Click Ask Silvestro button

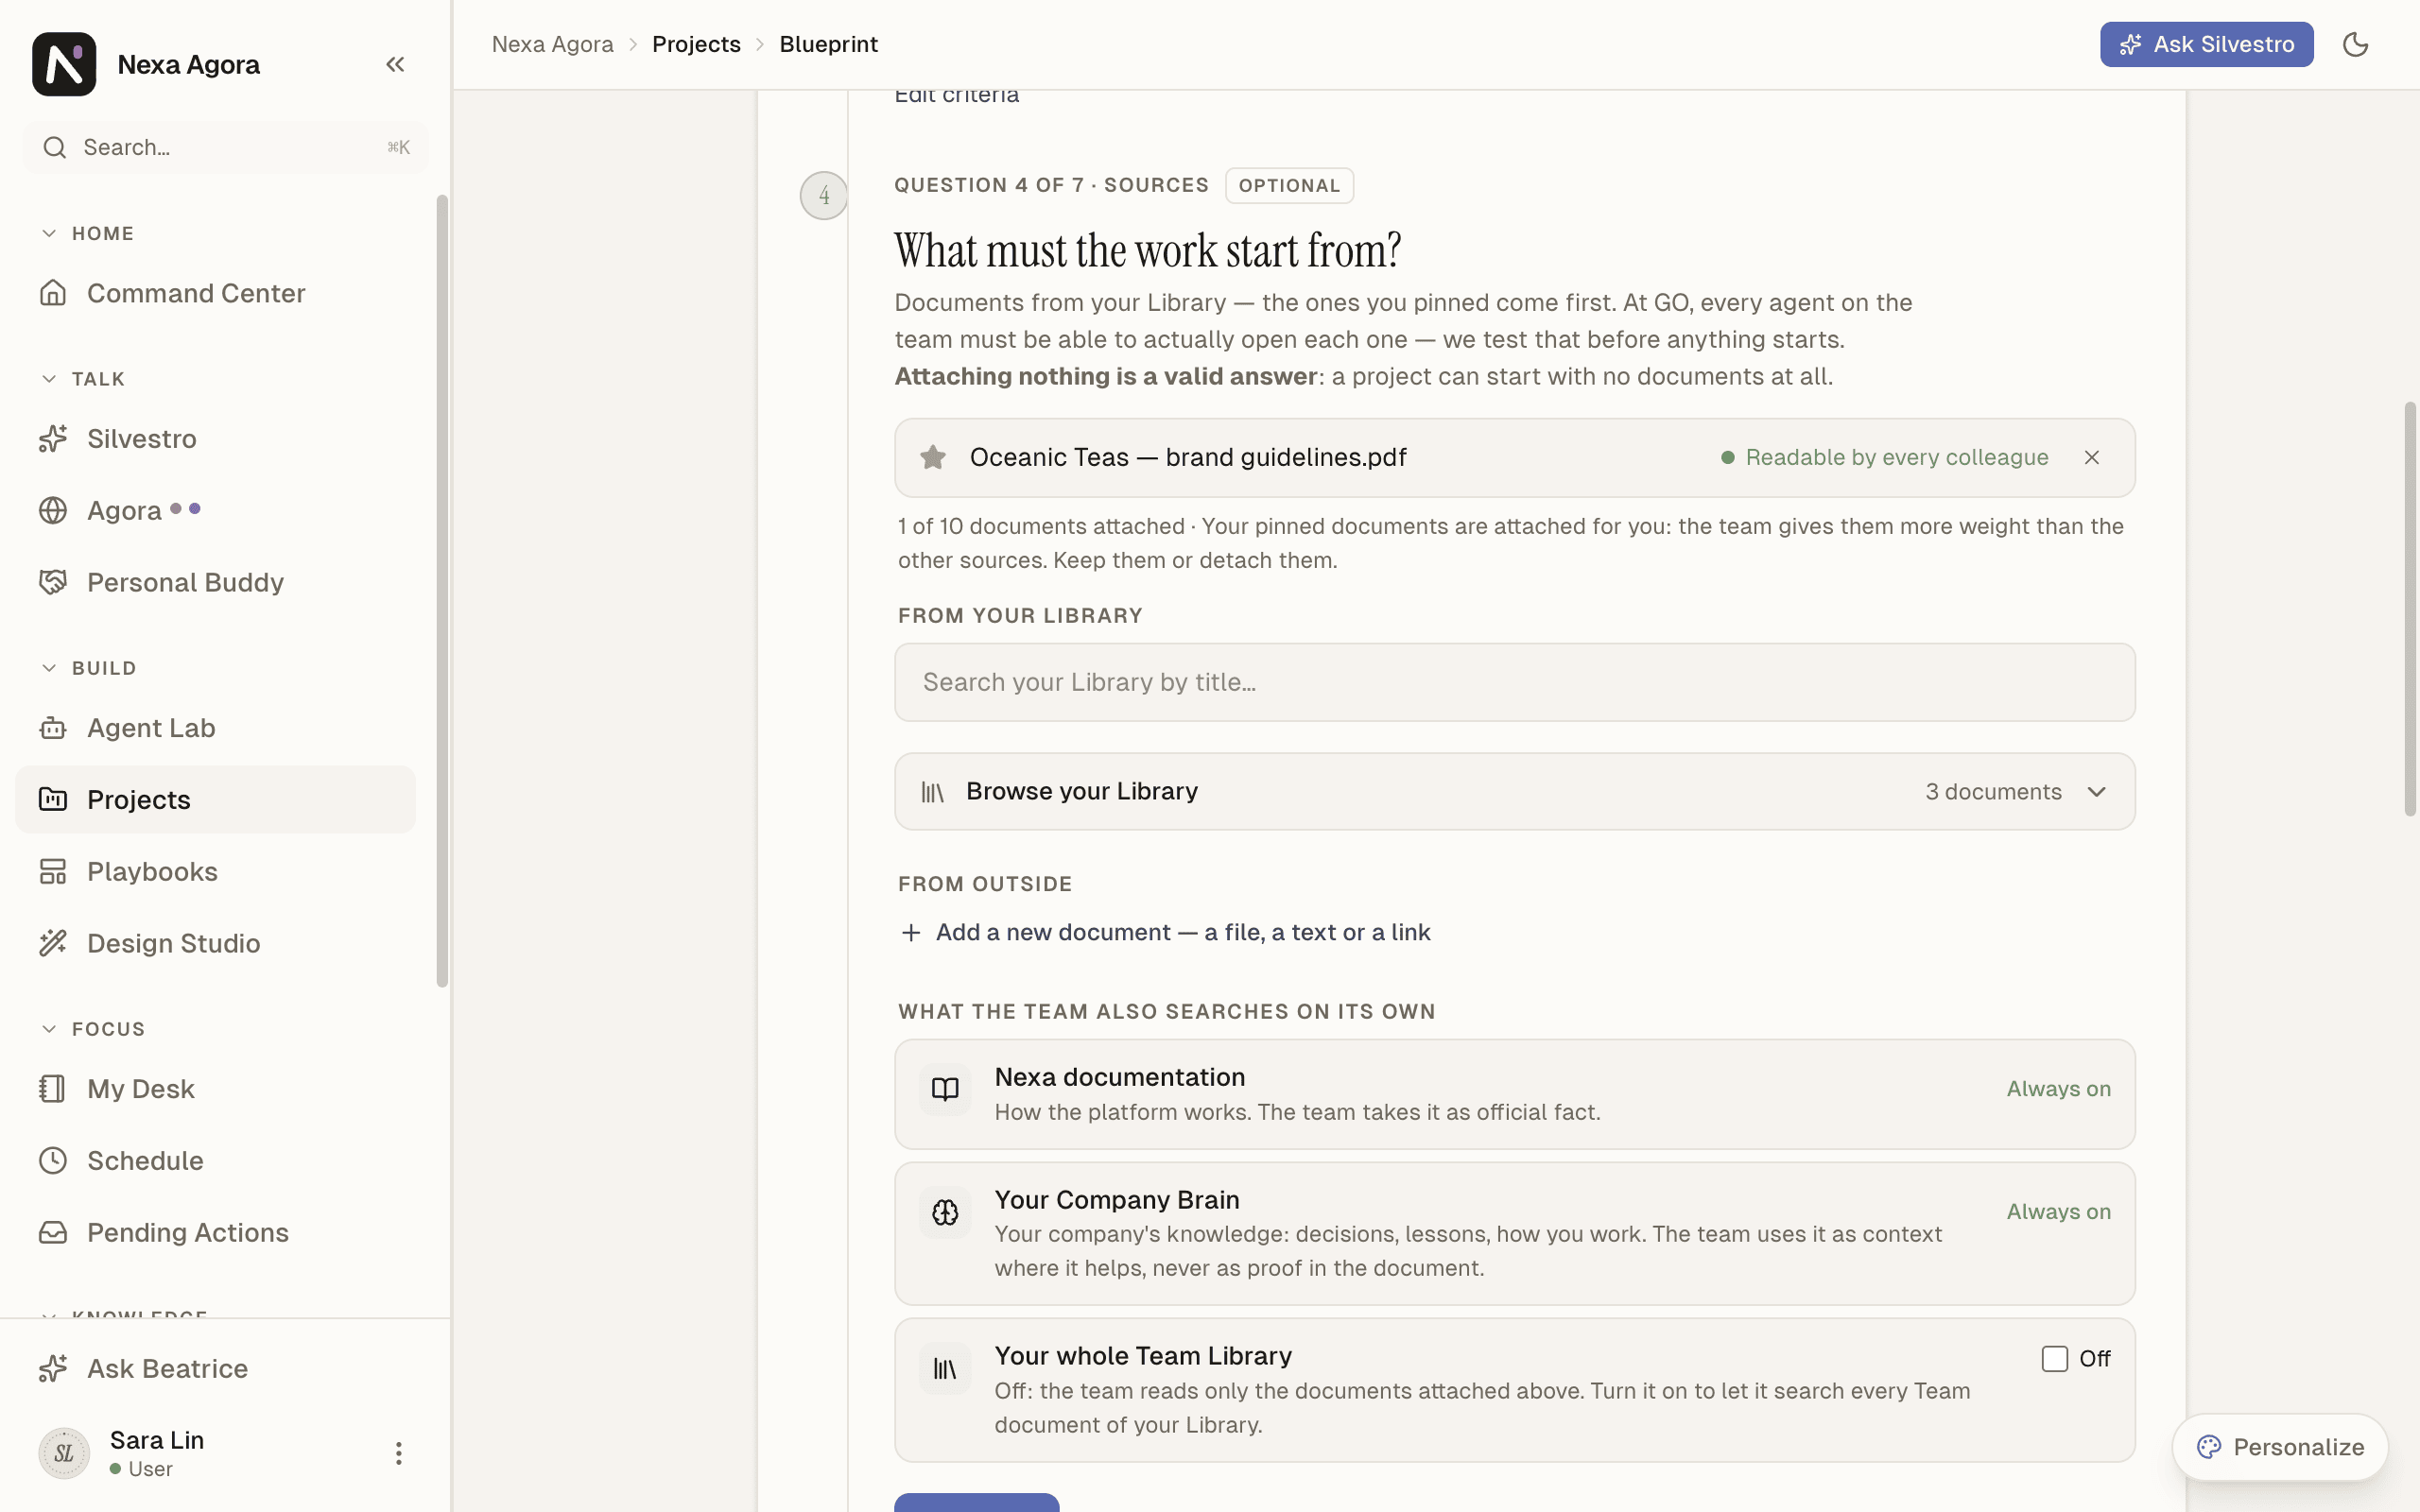coord(2206,44)
